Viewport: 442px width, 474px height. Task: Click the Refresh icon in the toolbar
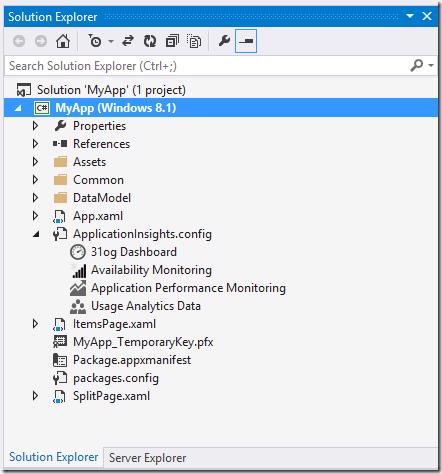pos(150,41)
